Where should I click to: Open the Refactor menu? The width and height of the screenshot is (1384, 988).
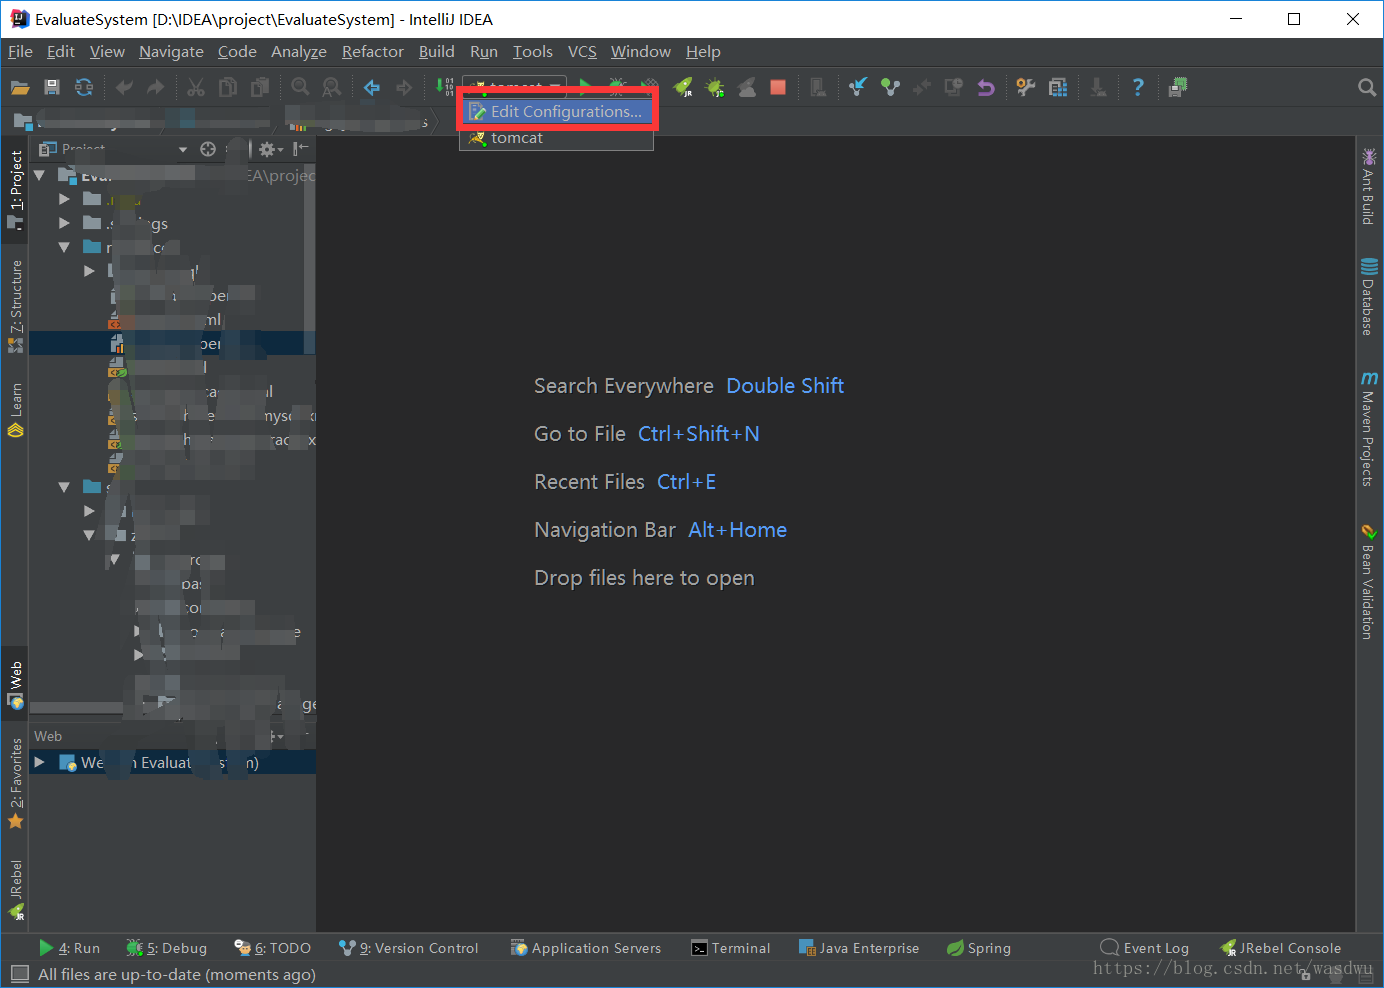click(x=373, y=51)
